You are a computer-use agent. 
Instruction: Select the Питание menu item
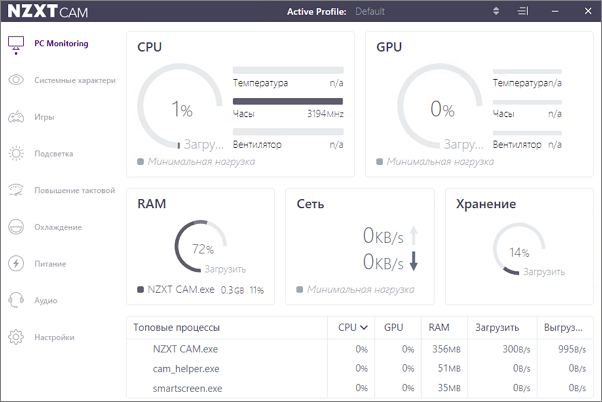click(x=50, y=264)
